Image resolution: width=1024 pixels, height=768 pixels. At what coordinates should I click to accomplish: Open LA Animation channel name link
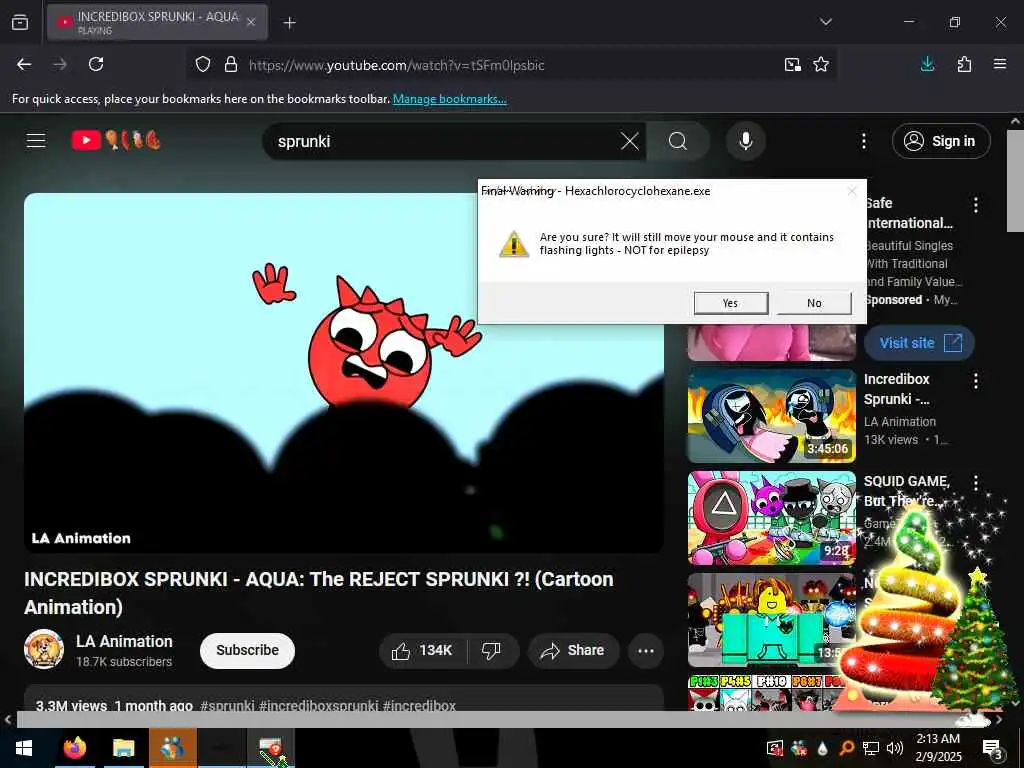pos(124,641)
